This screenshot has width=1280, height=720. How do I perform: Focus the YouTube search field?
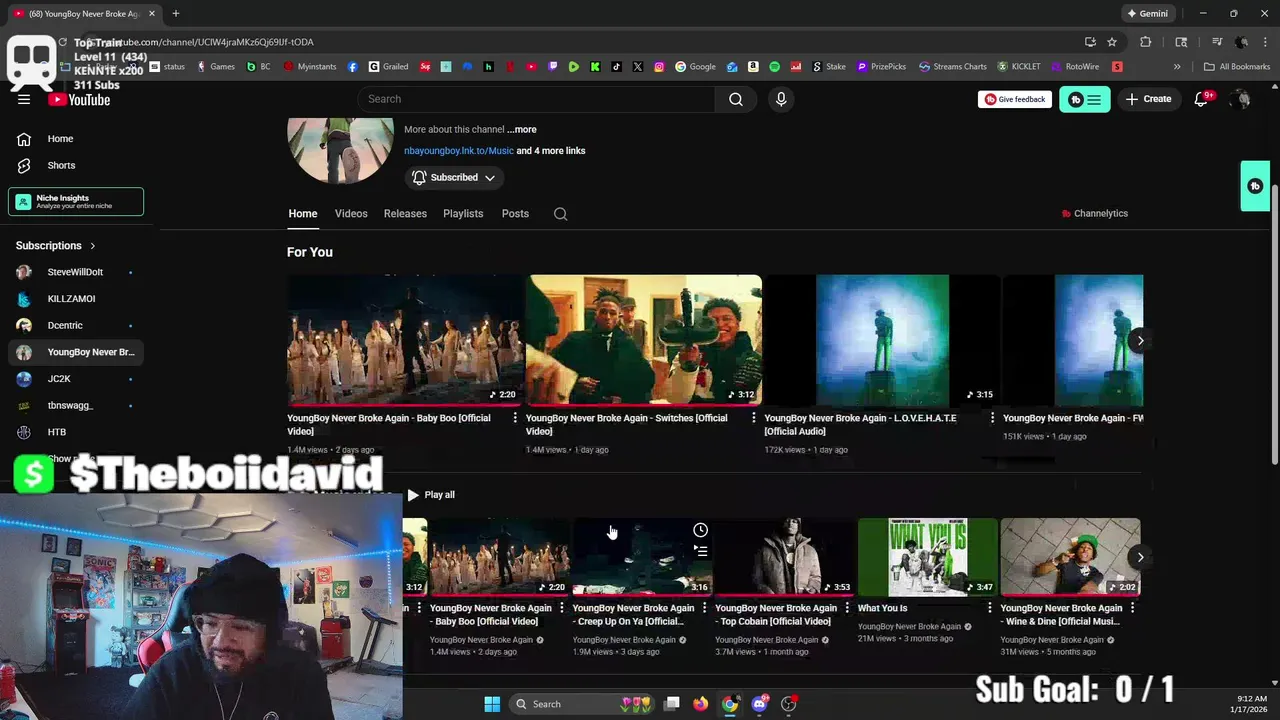(536, 99)
